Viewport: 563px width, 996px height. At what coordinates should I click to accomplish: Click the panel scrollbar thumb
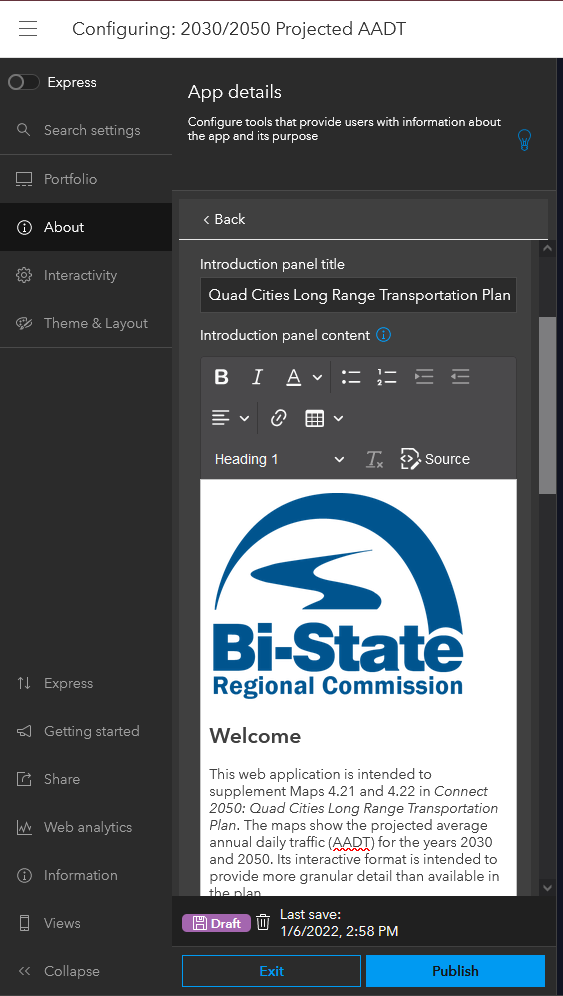(x=547, y=405)
